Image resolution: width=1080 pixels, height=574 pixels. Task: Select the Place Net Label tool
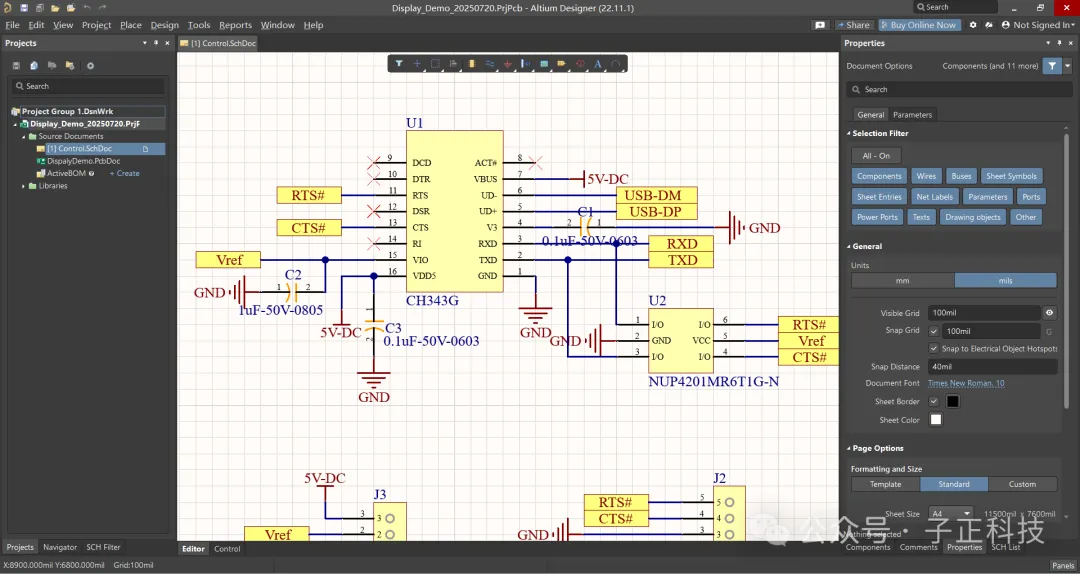526,64
